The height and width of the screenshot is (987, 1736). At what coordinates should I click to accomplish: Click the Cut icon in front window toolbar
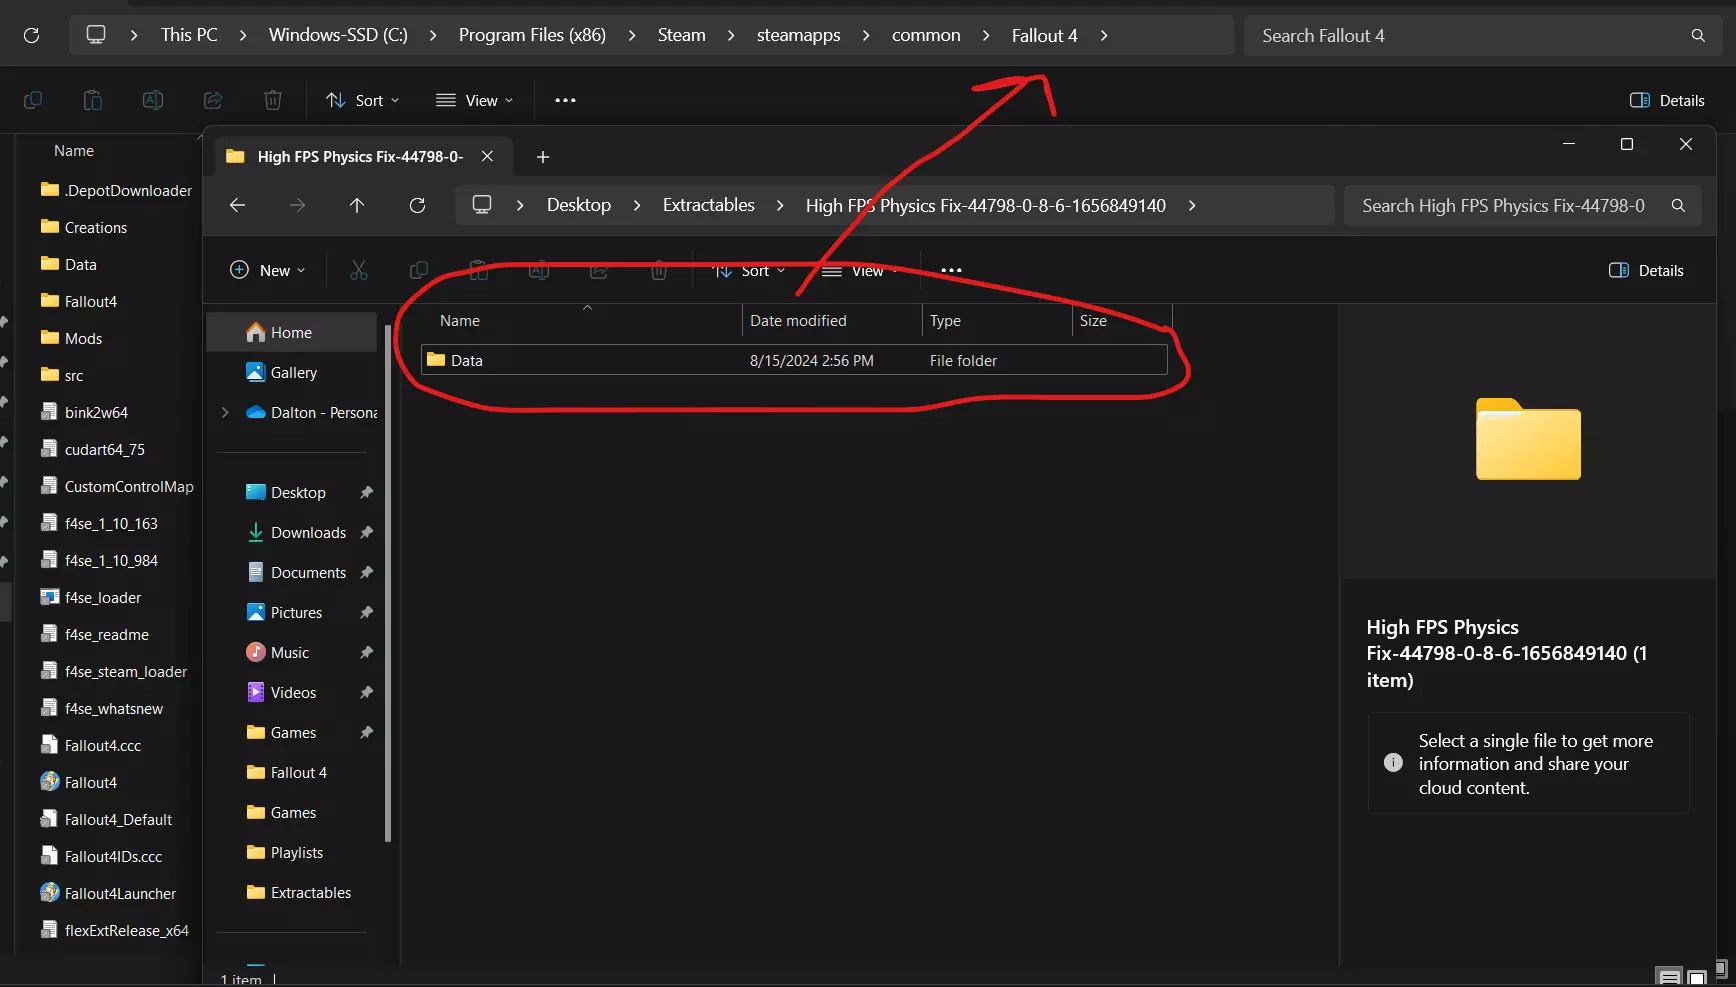(359, 270)
